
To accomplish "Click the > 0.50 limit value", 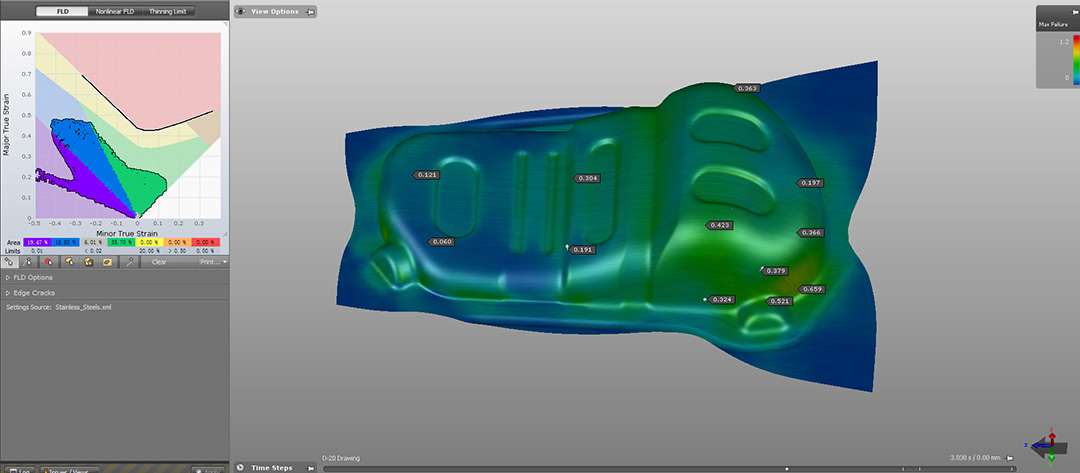I will [177, 251].
